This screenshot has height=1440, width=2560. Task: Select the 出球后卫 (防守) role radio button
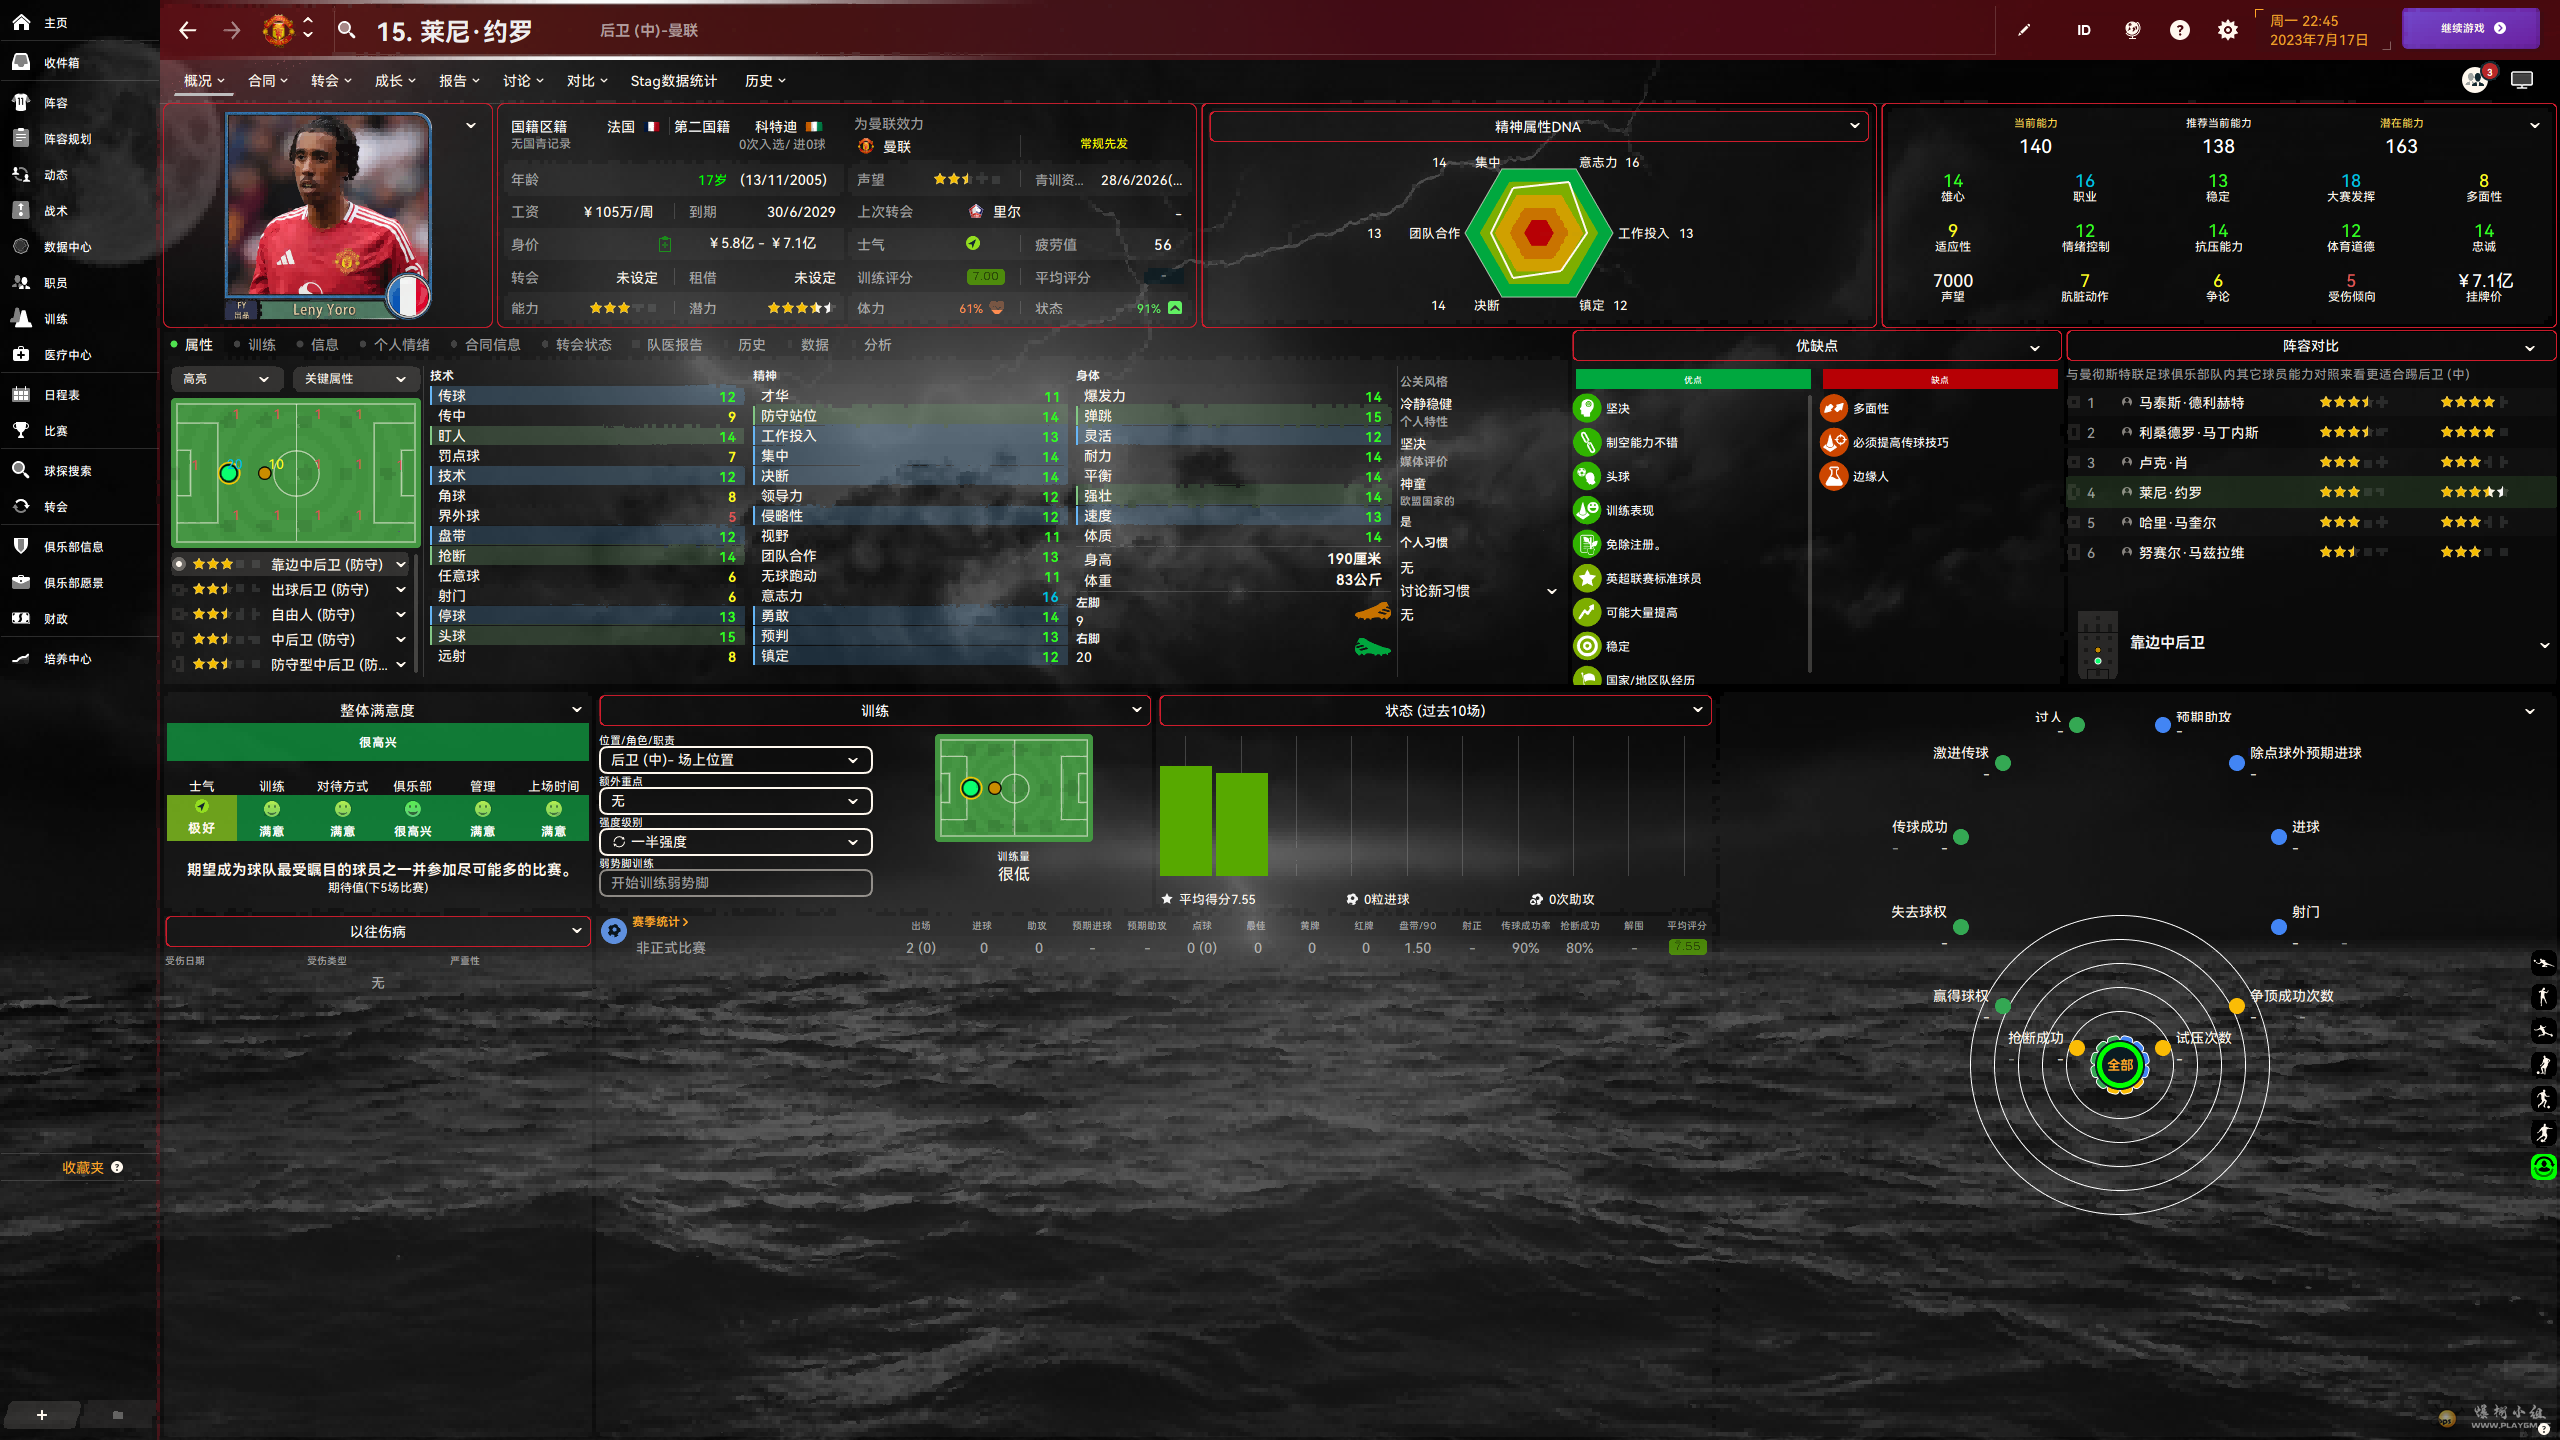[x=179, y=589]
